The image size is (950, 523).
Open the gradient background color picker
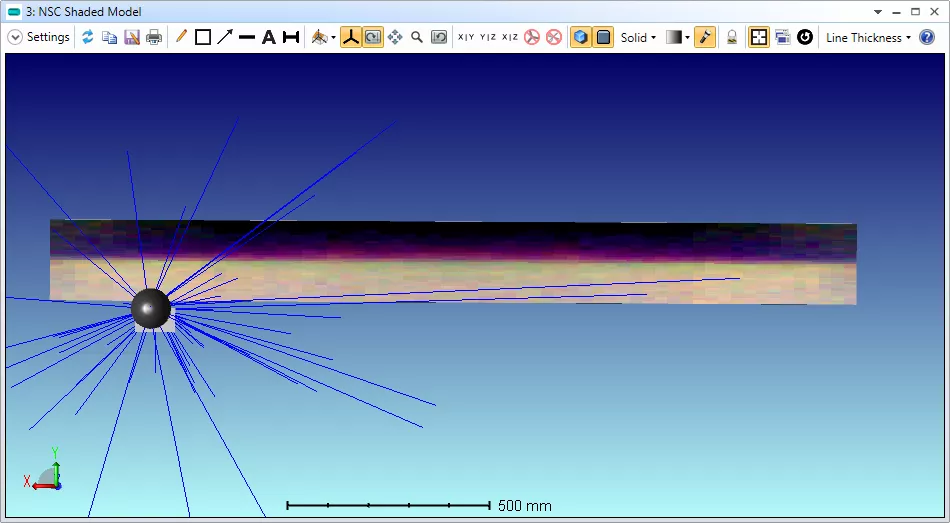pyautogui.click(x=675, y=37)
